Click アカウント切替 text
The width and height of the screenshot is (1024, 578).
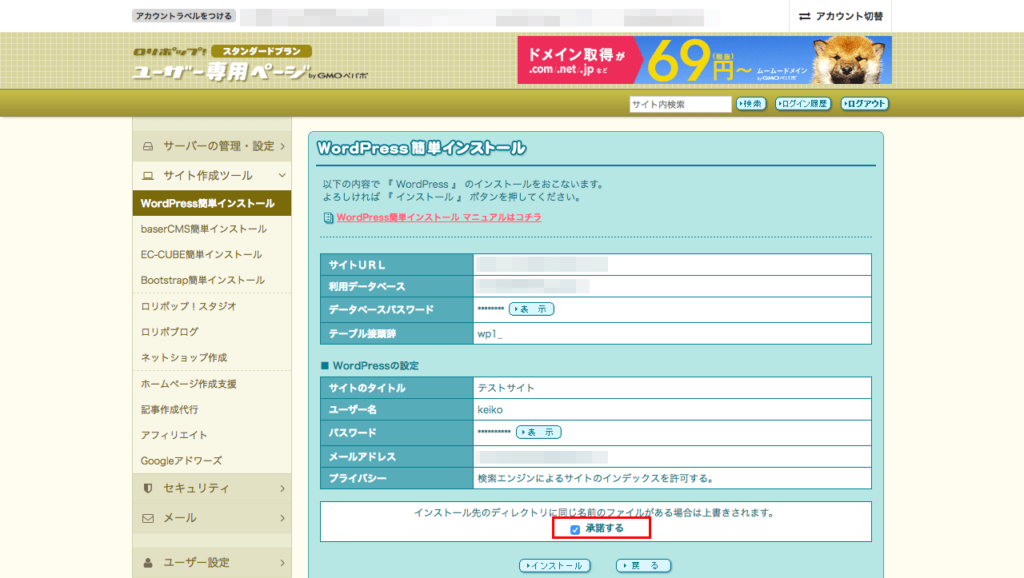point(850,16)
